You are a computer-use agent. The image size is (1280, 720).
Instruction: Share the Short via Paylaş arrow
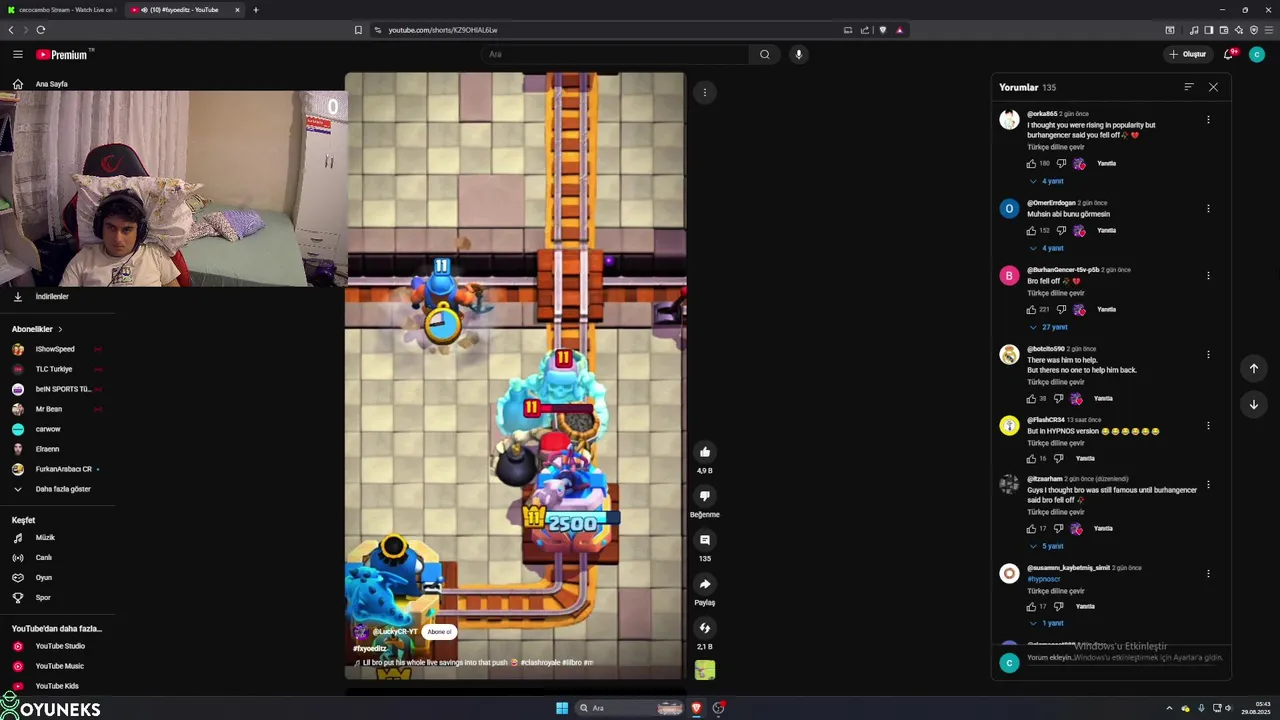(705, 584)
